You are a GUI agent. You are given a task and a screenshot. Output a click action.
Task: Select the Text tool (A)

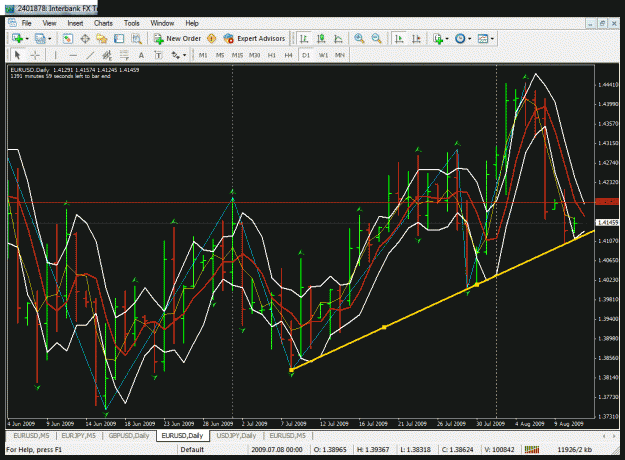point(141,55)
